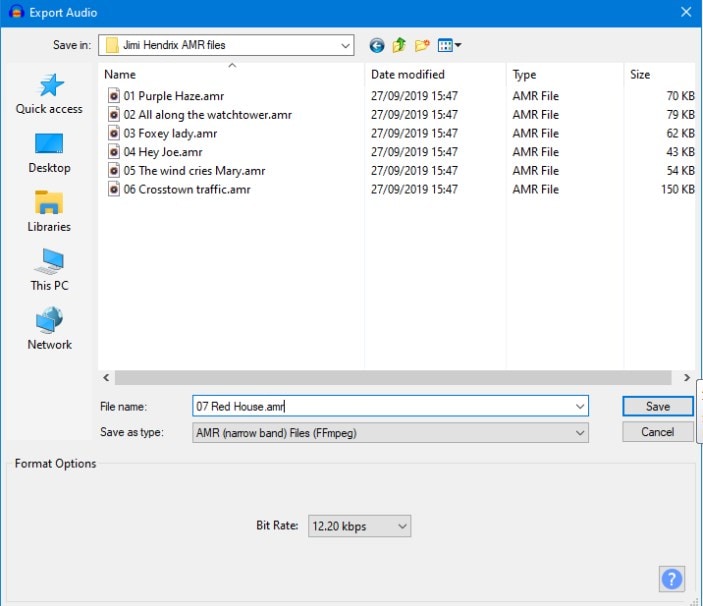Click the scrollbar right arrow
The image size is (703, 606).
pos(686,377)
